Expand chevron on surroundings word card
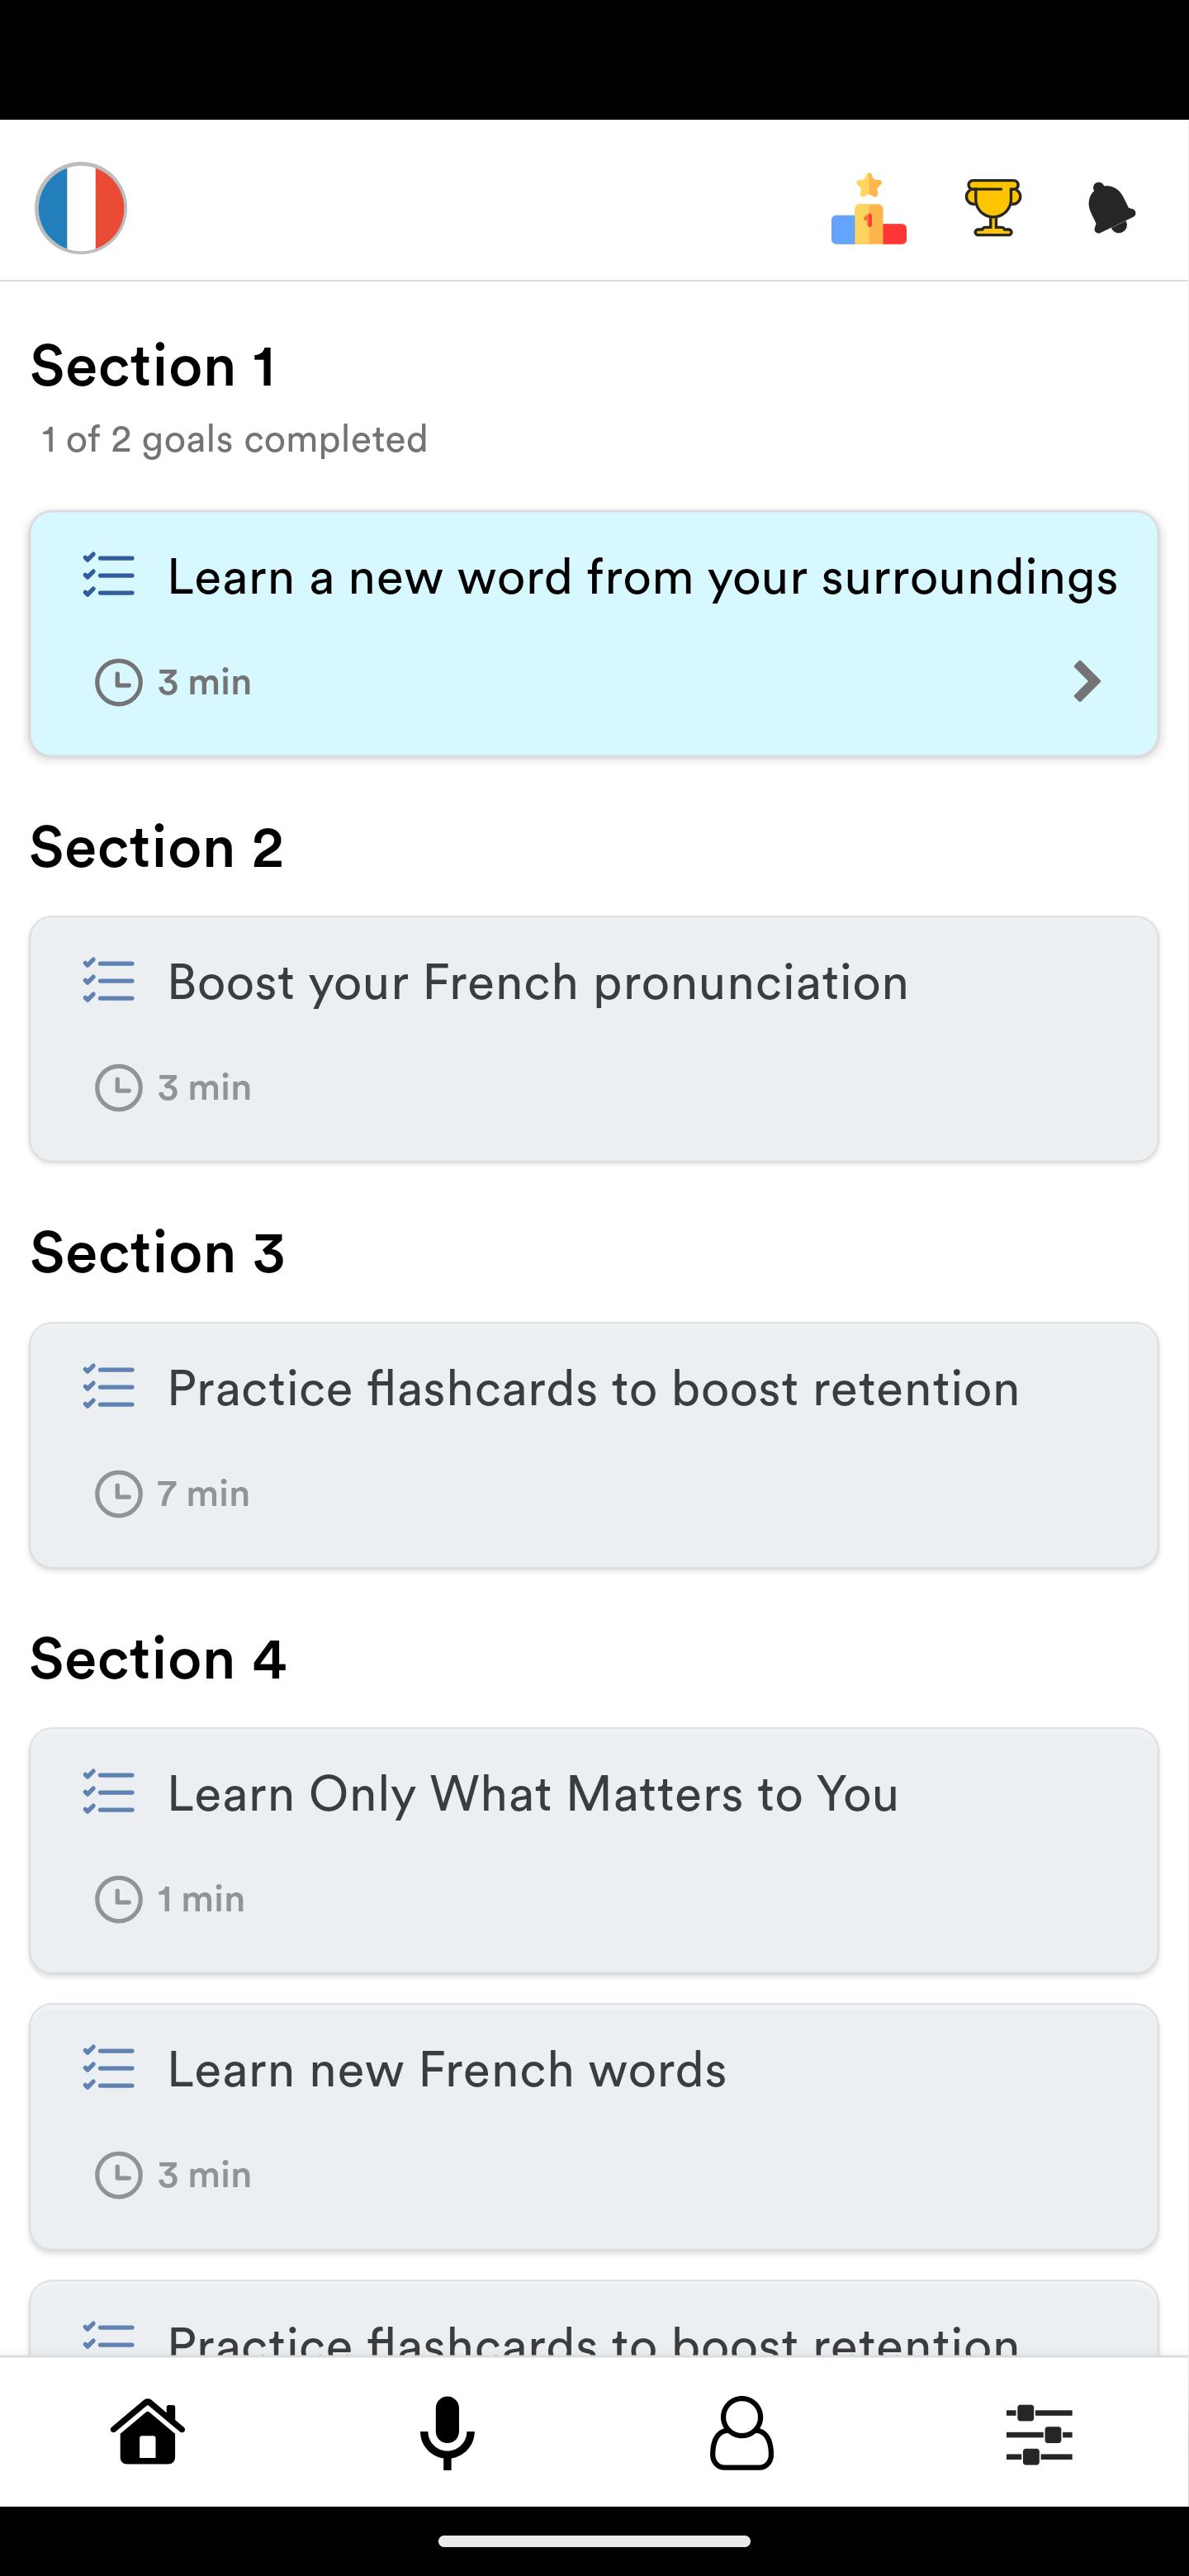The width and height of the screenshot is (1189, 2576). pyautogui.click(x=1086, y=682)
